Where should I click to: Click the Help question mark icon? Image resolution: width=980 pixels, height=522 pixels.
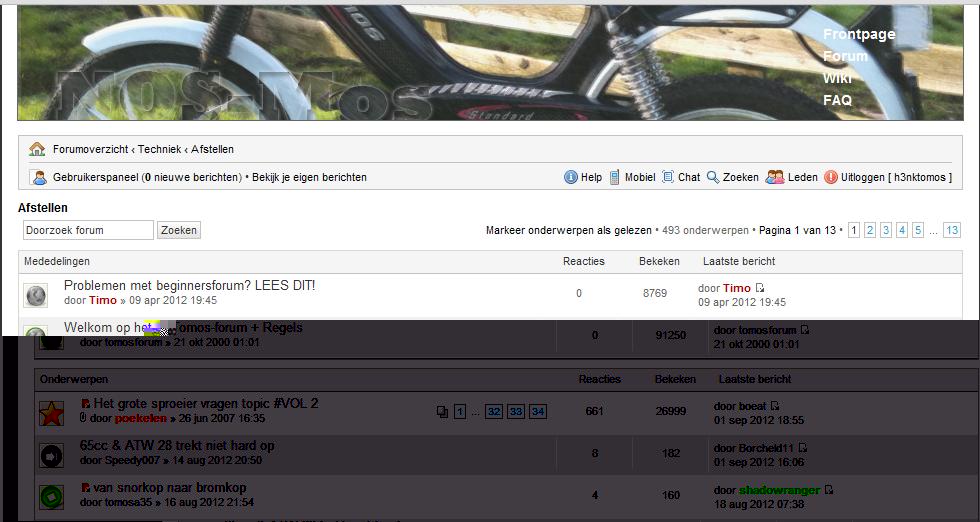pos(571,177)
